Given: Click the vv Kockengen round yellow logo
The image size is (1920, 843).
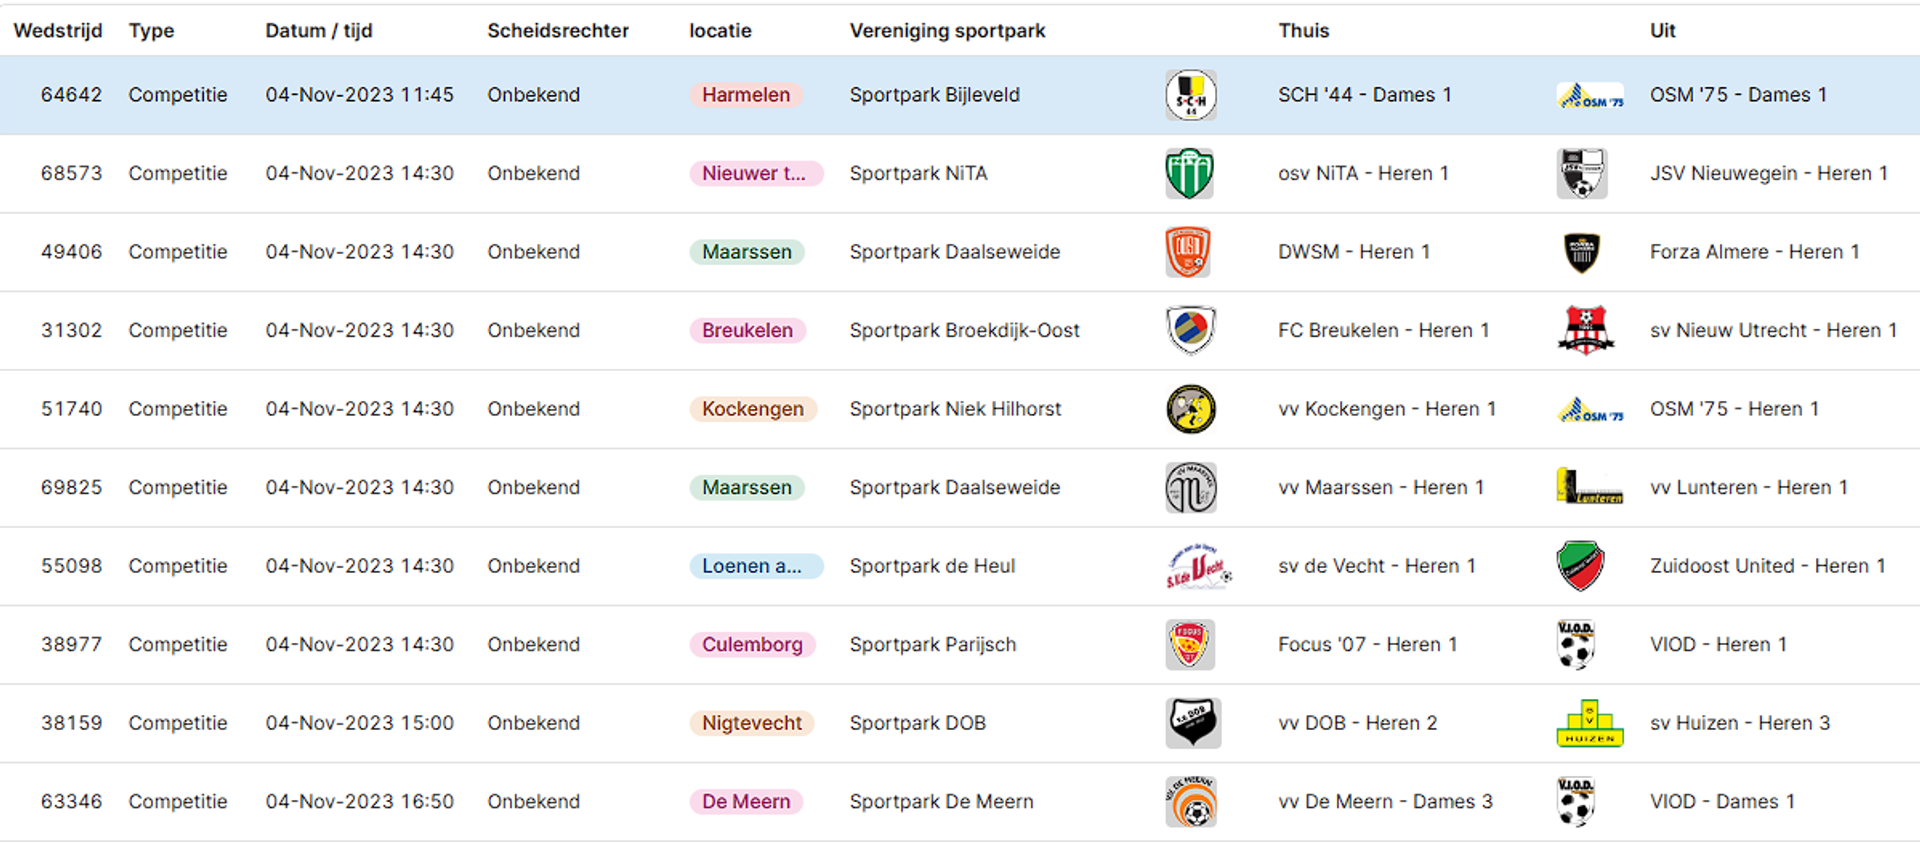Looking at the screenshot, I should [x=1191, y=409].
